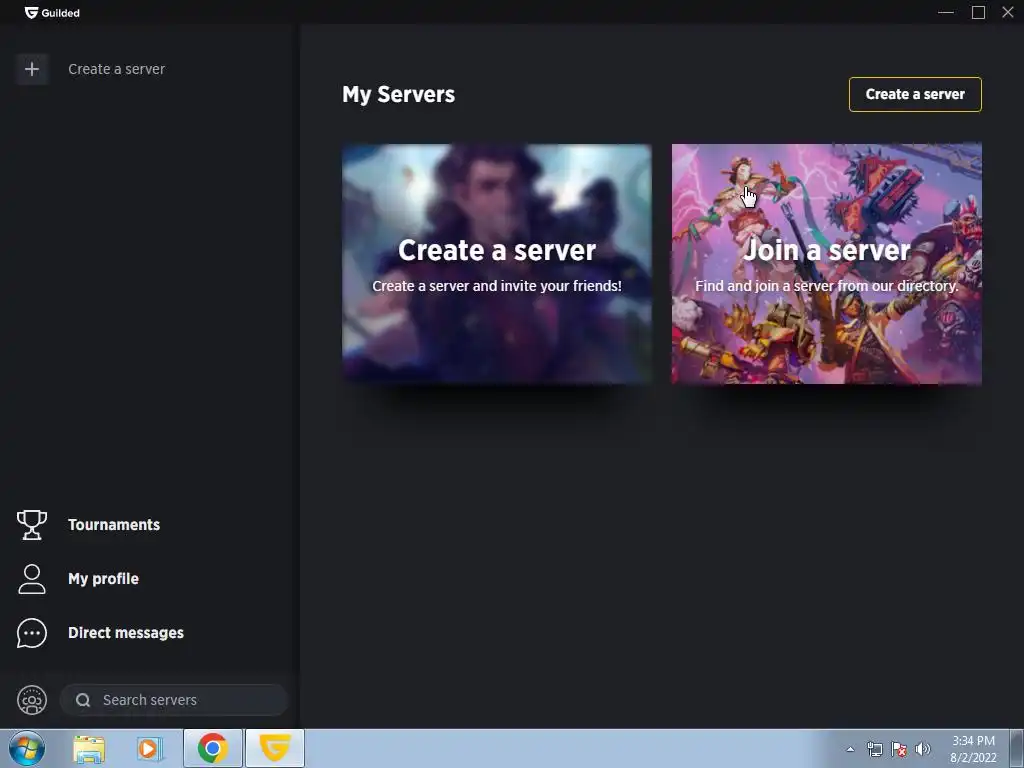The image size is (1024, 768).
Task: Maximize the Guilded window
Action: pyautogui.click(x=978, y=12)
